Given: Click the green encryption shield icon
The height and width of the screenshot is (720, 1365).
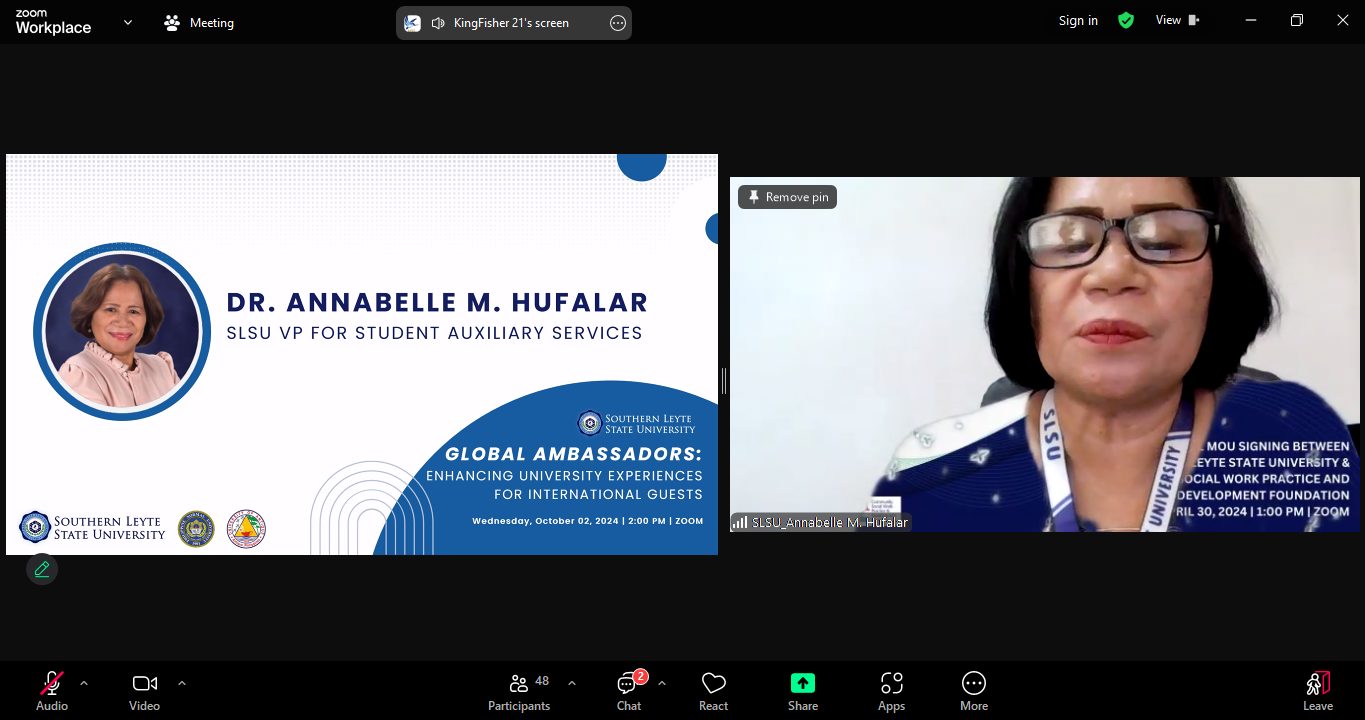Looking at the screenshot, I should pos(1126,20).
